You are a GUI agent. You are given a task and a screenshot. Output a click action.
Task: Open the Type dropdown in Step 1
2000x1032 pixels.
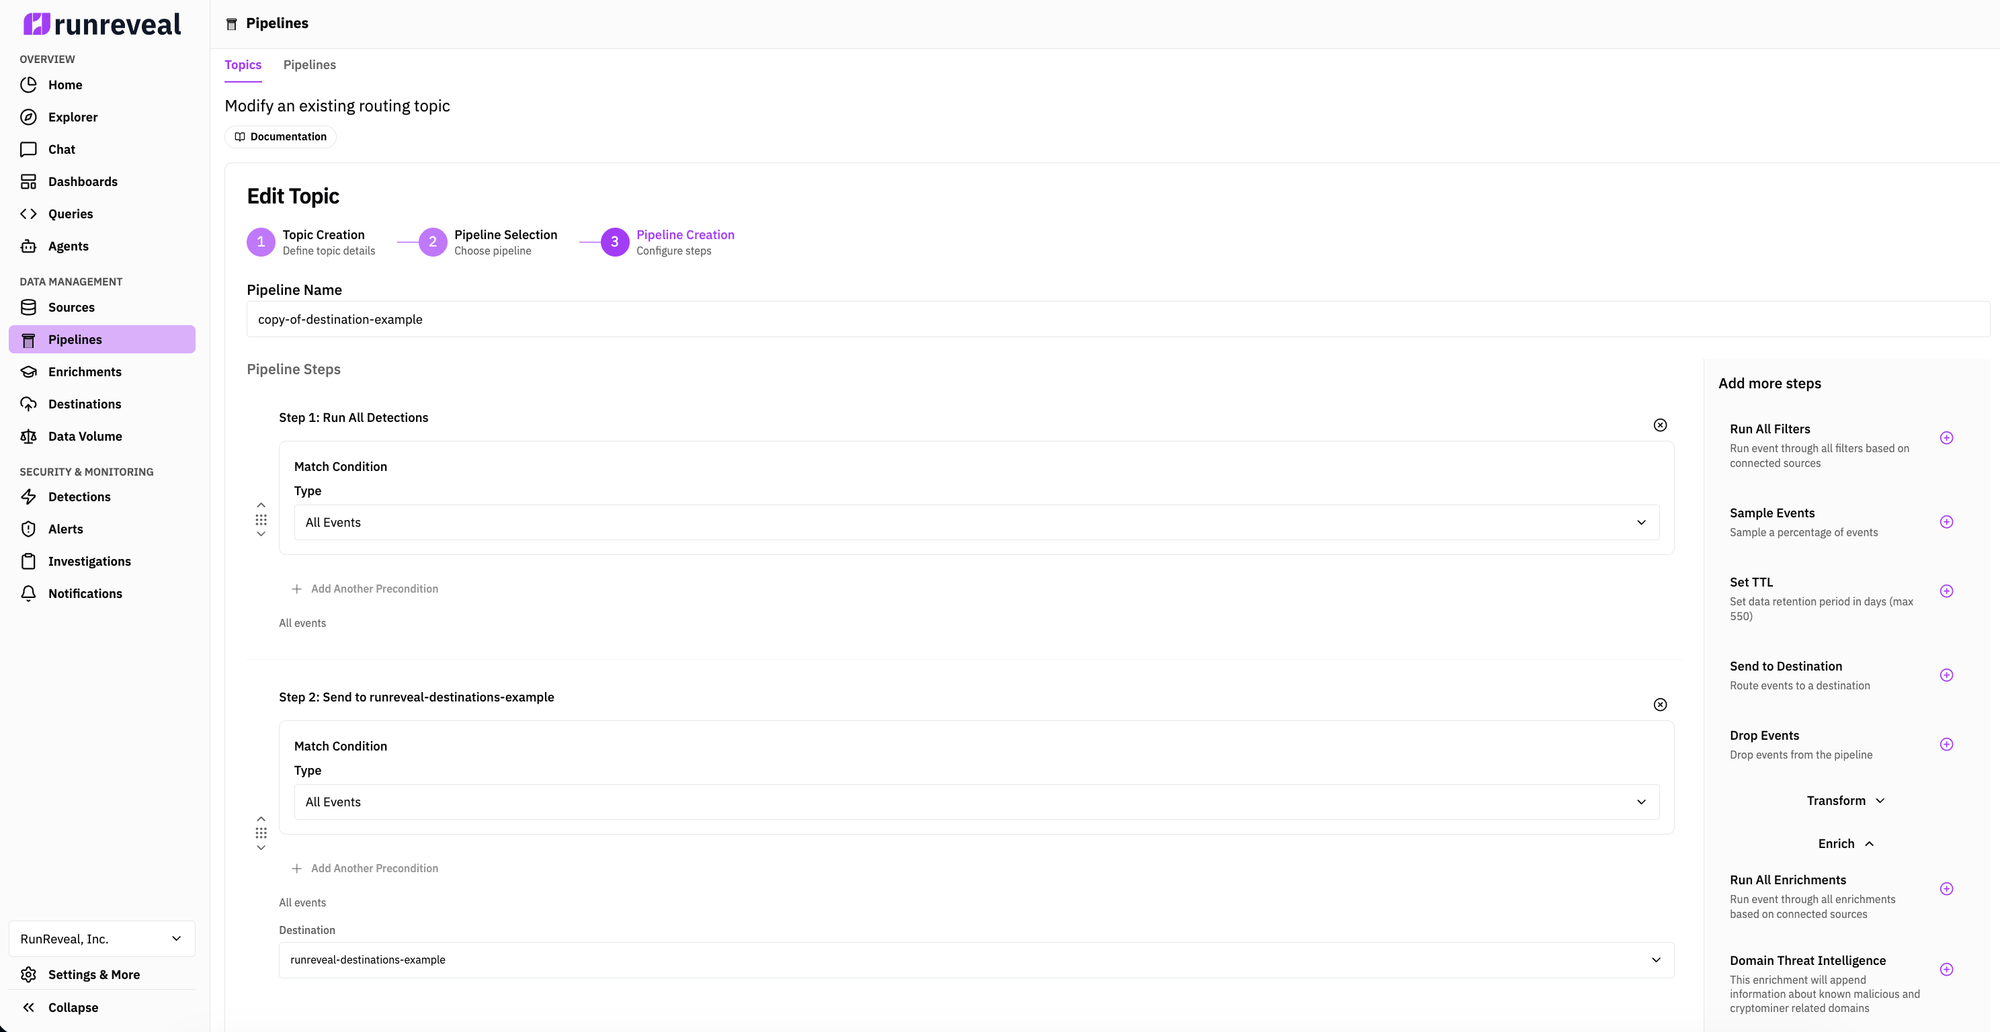pyautogui.click(x=976, y=523)
